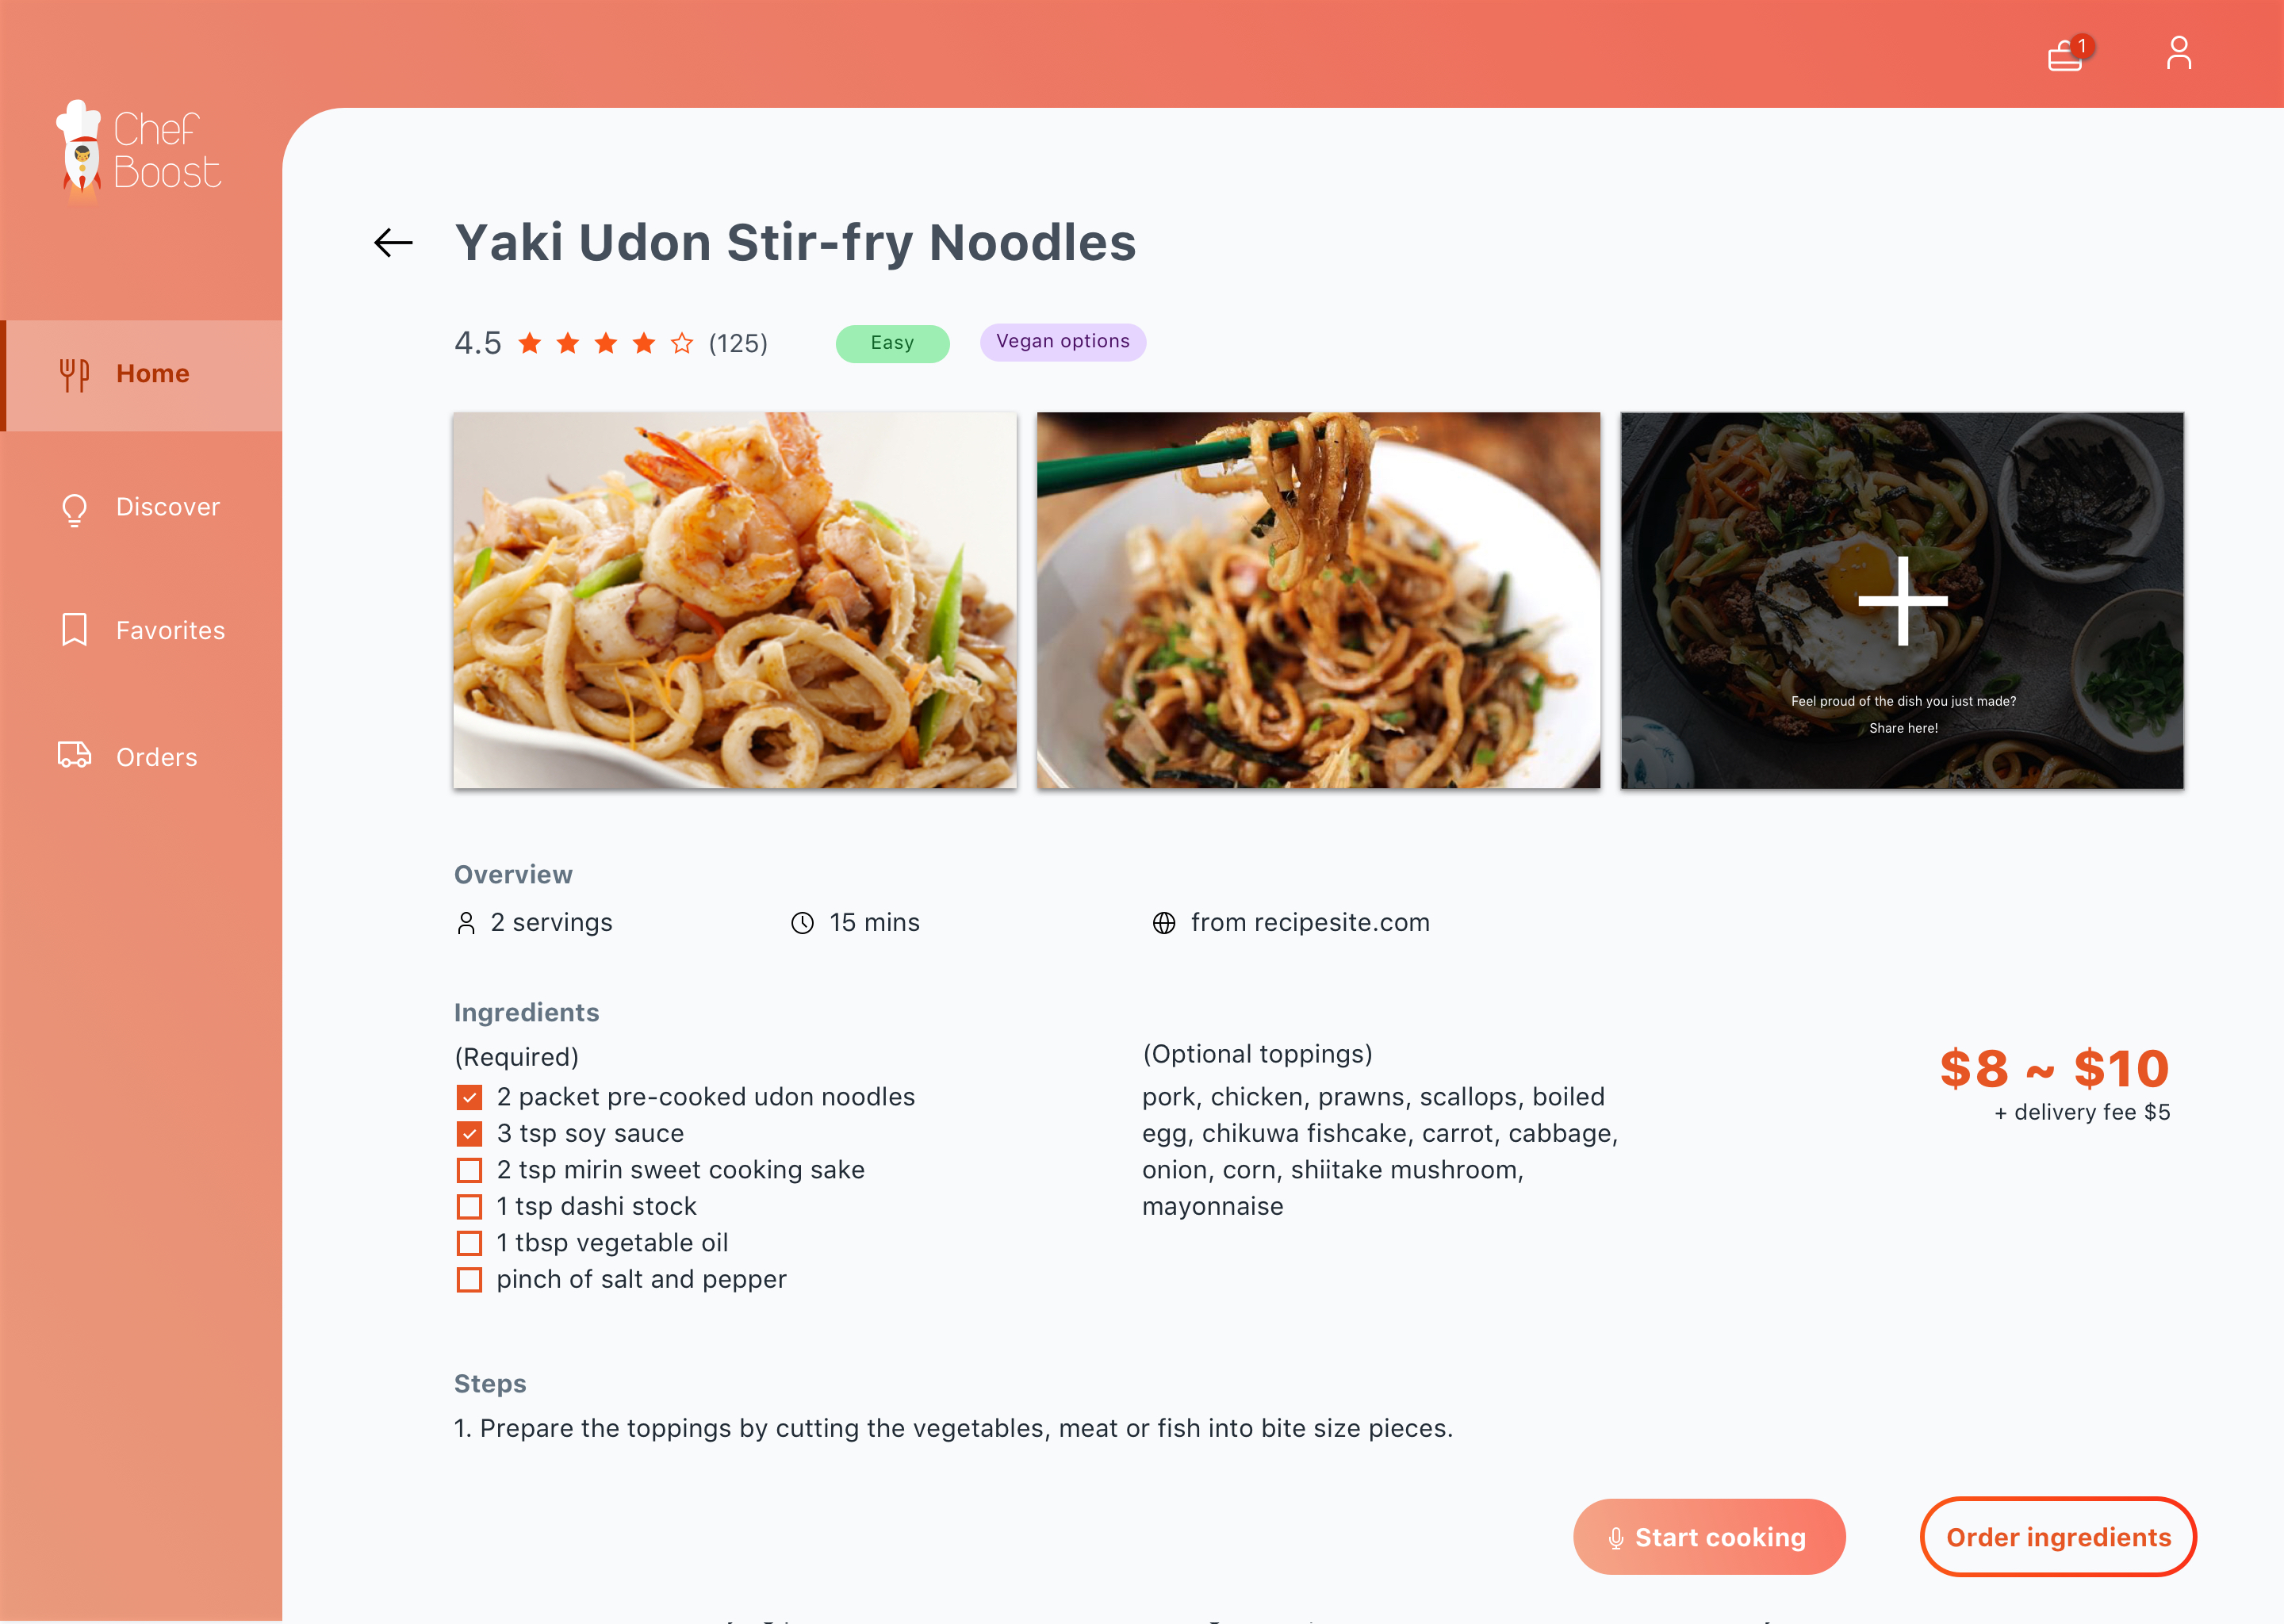Open the shrimp udon noodle photo
Image resolution: width=2284 pixels, height=1624 pixels.
coord(735,600)
